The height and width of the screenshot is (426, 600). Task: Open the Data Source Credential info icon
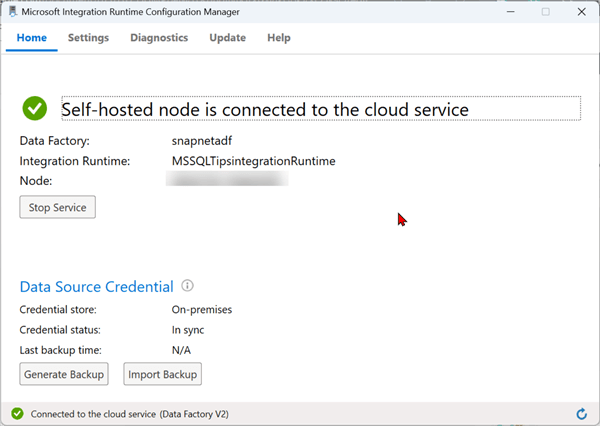[x=188, y=286]
